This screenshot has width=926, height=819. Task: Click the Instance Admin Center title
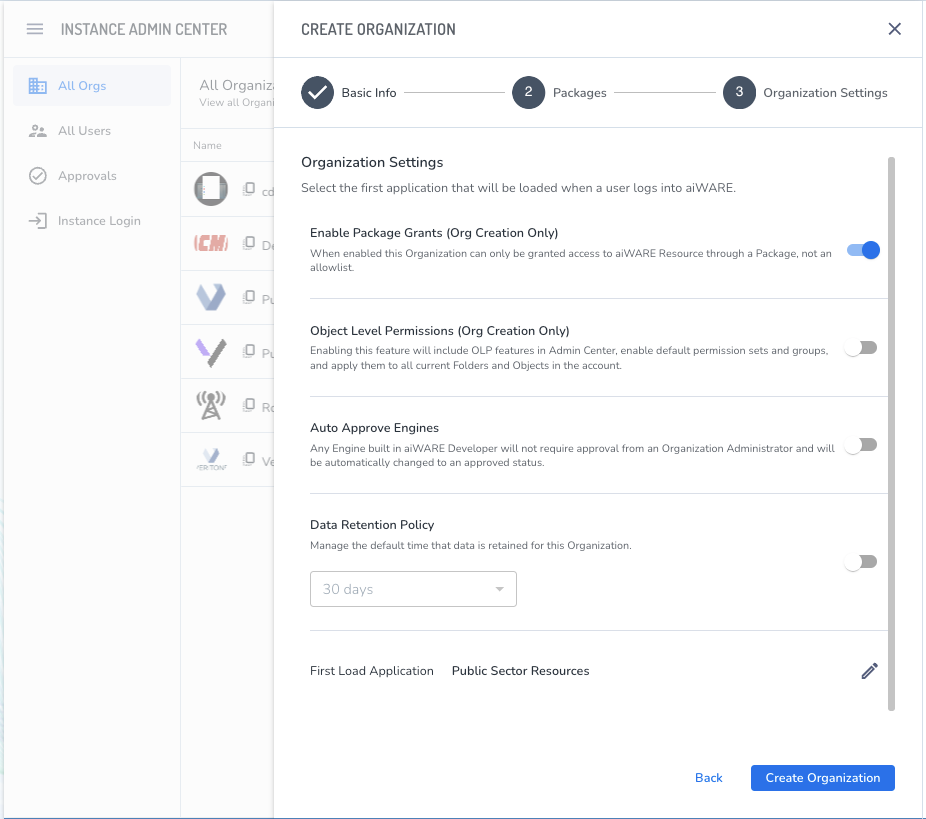tap(144, 29)
